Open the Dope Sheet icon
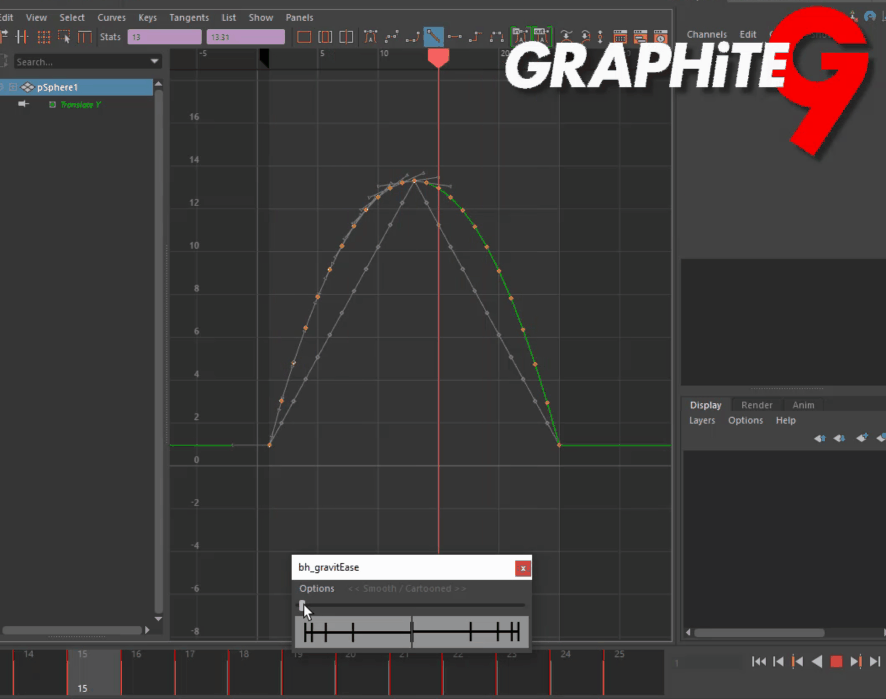The image size is (886, 699). point(620,37)
